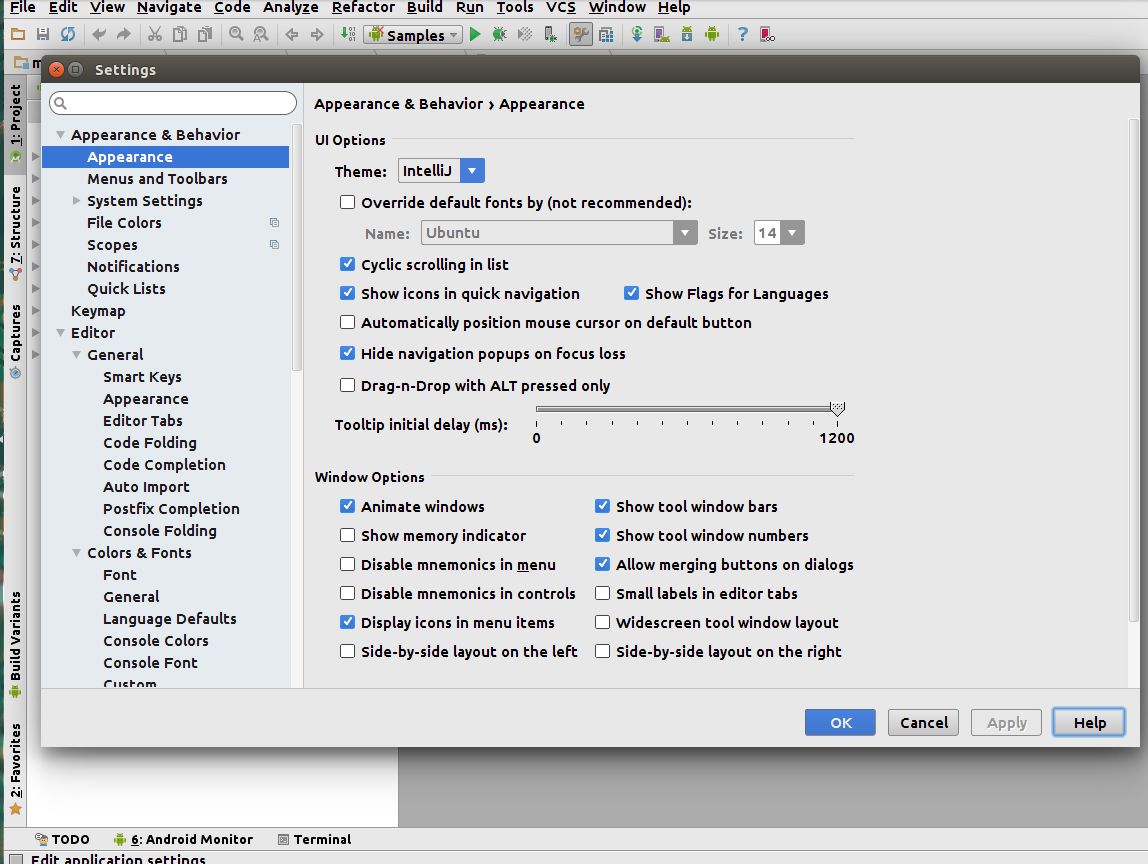Click the Save All floppy disk icon

click(x=42, y=34)
